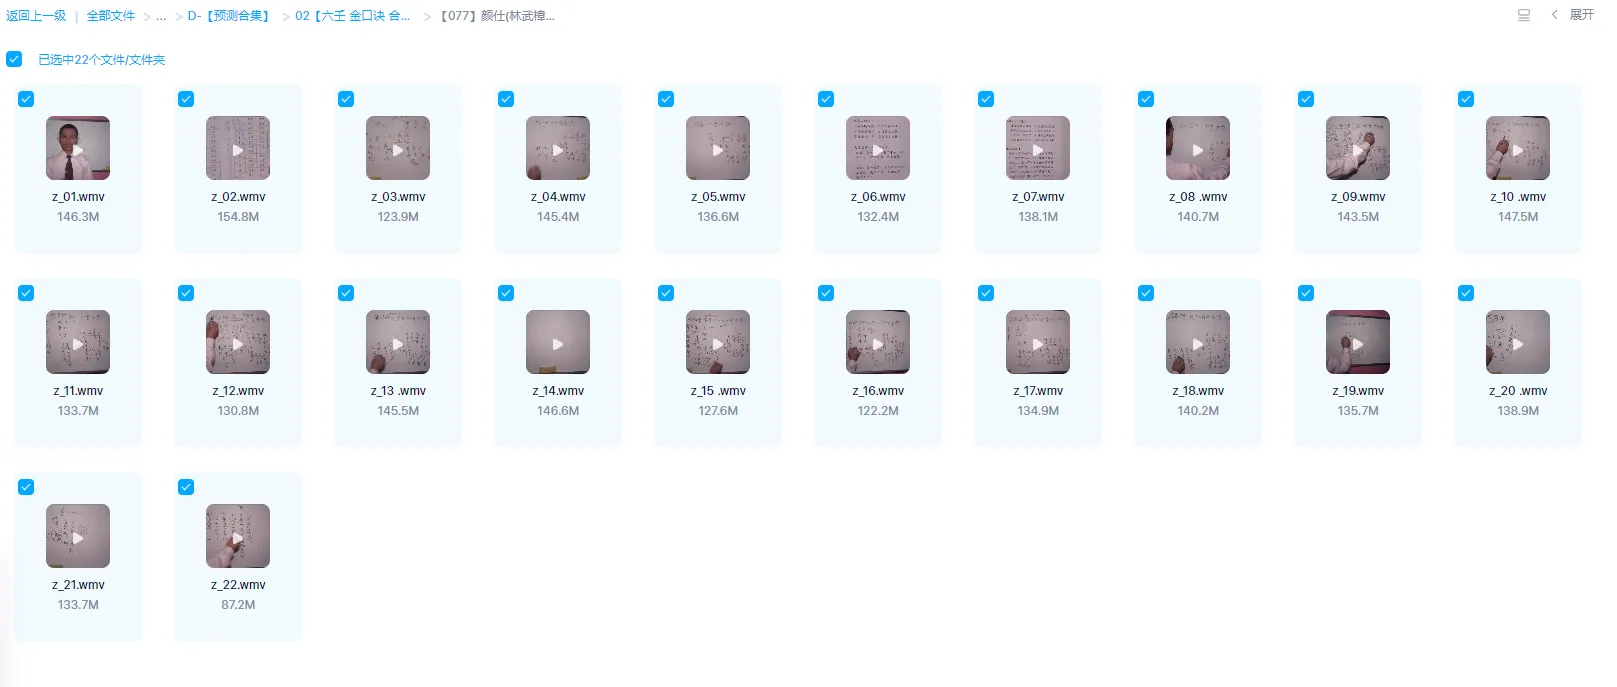The height and width of the screenshot is (687, 1617).
Task: Click the z_08 .wmv file name
Action: [x=1198, y=197]
